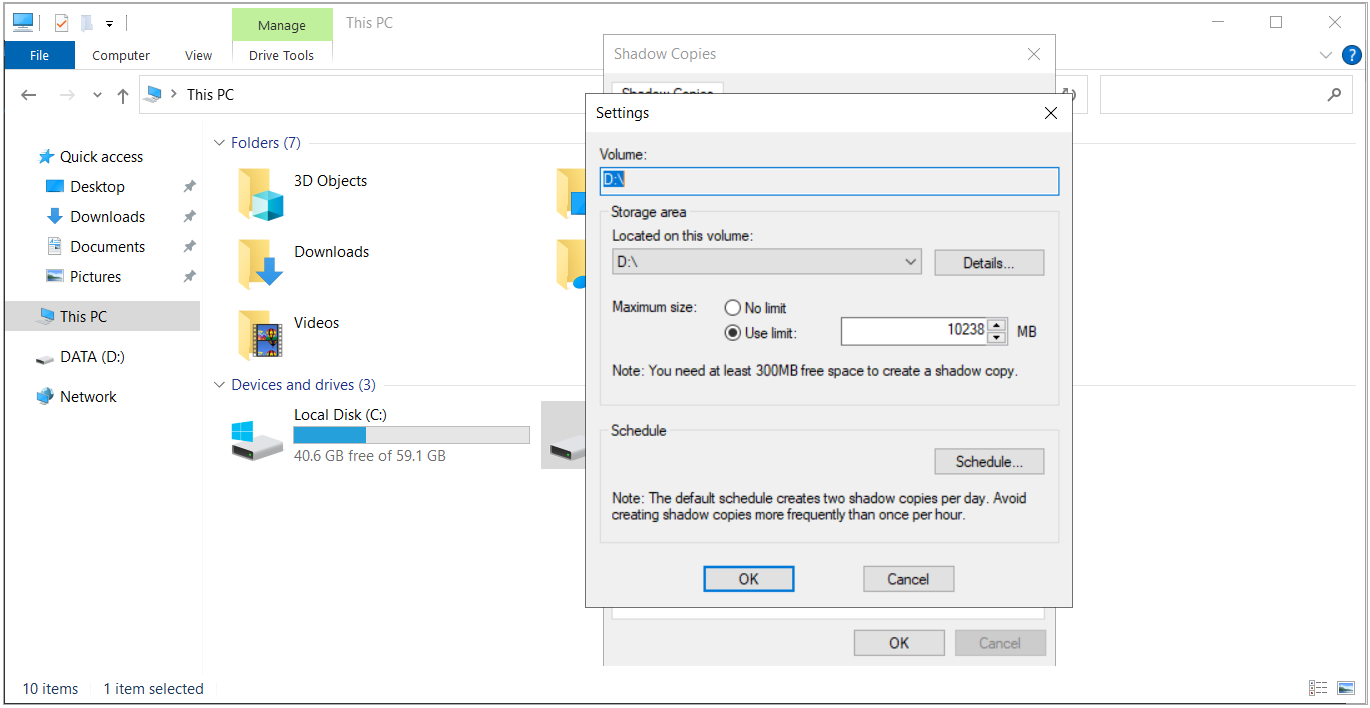Switch to large icons view in status bar
1370x708 pixels.
1346,688
